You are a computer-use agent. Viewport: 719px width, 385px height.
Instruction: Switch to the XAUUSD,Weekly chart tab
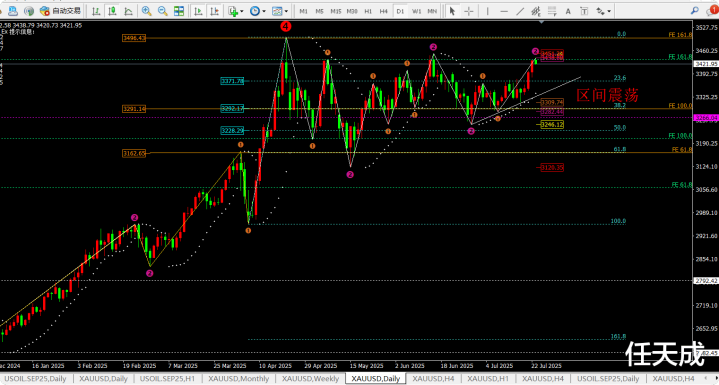(x=310, y=379)
